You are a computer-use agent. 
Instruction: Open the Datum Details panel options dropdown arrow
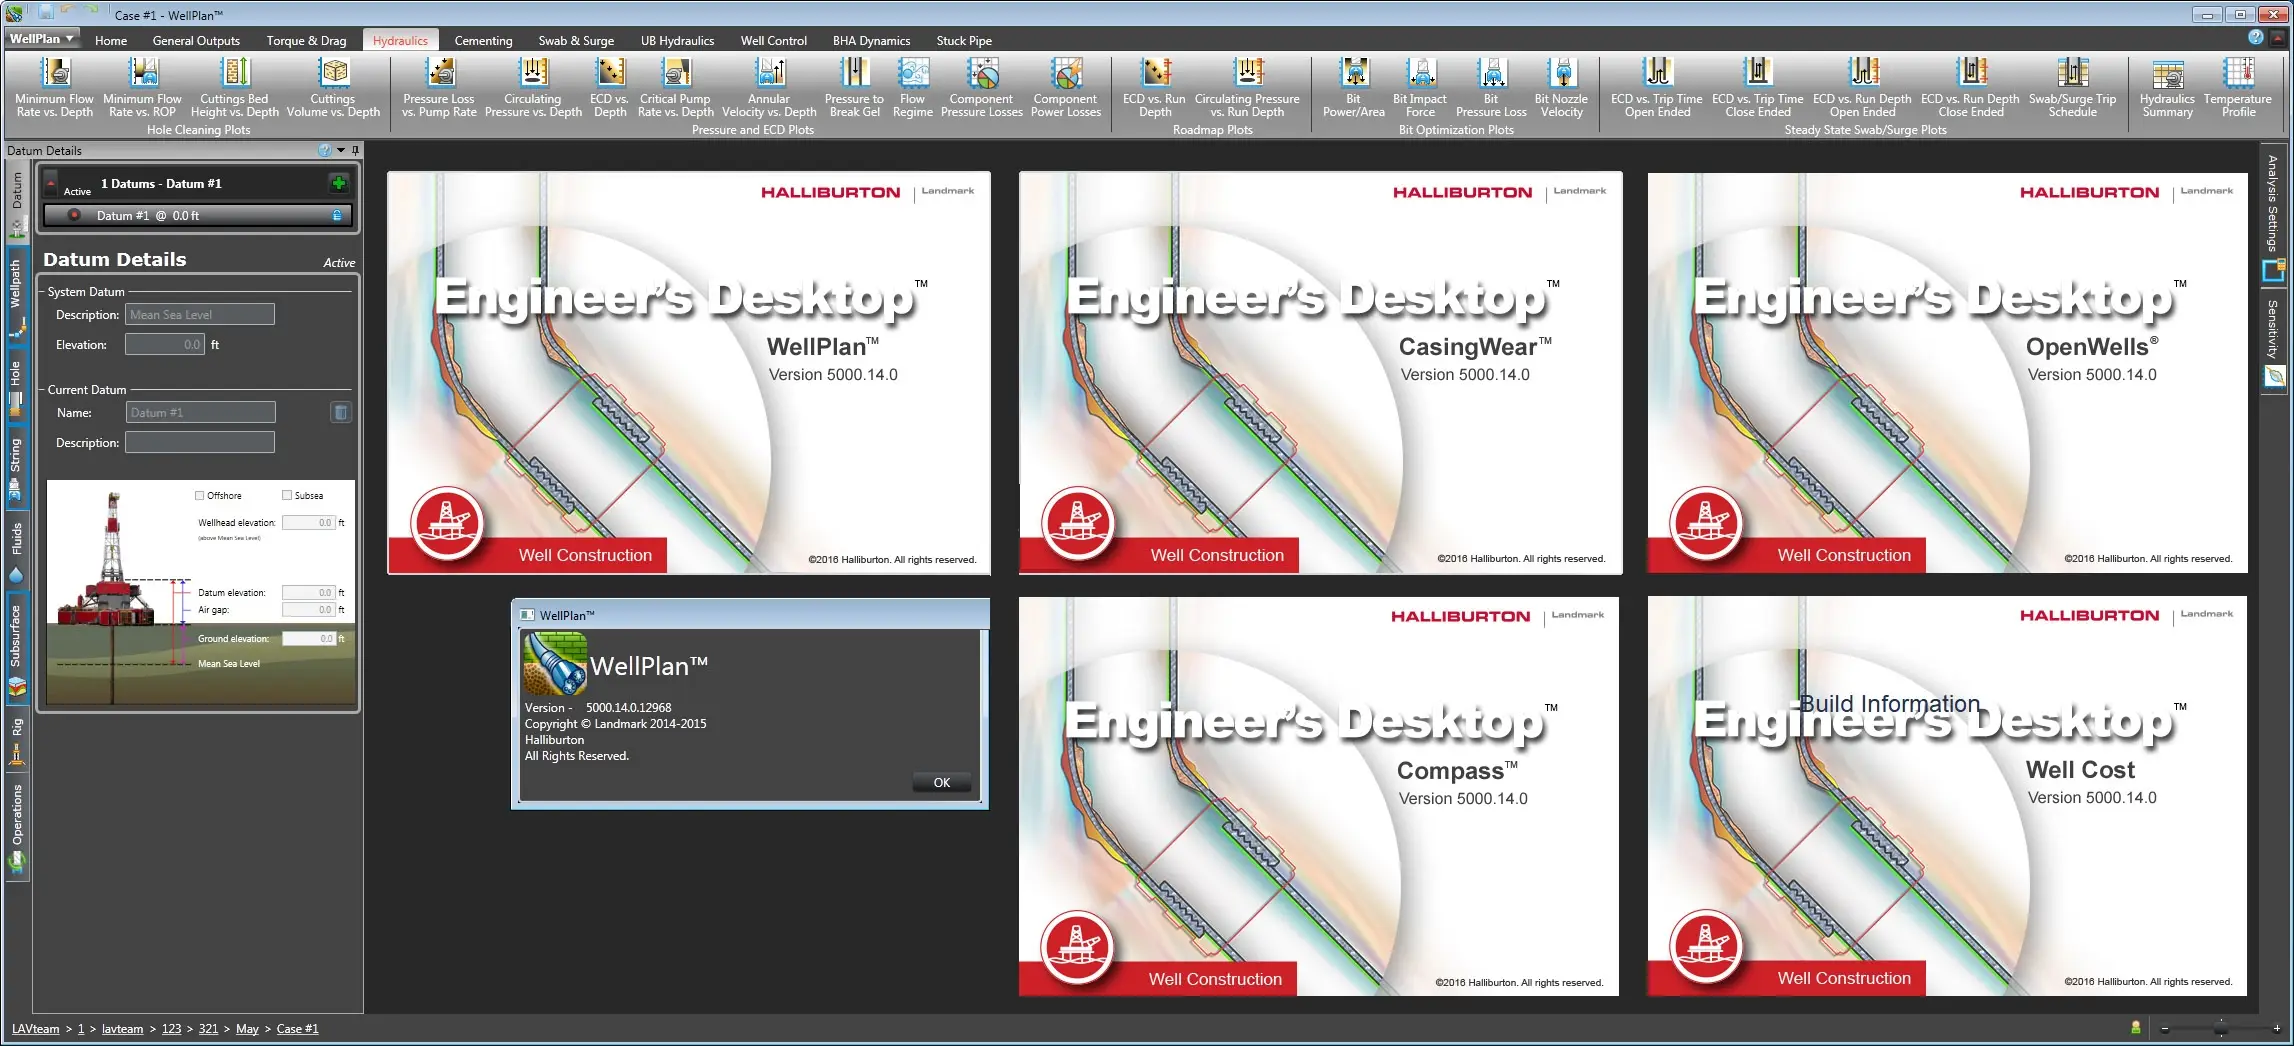coord(341,150)
